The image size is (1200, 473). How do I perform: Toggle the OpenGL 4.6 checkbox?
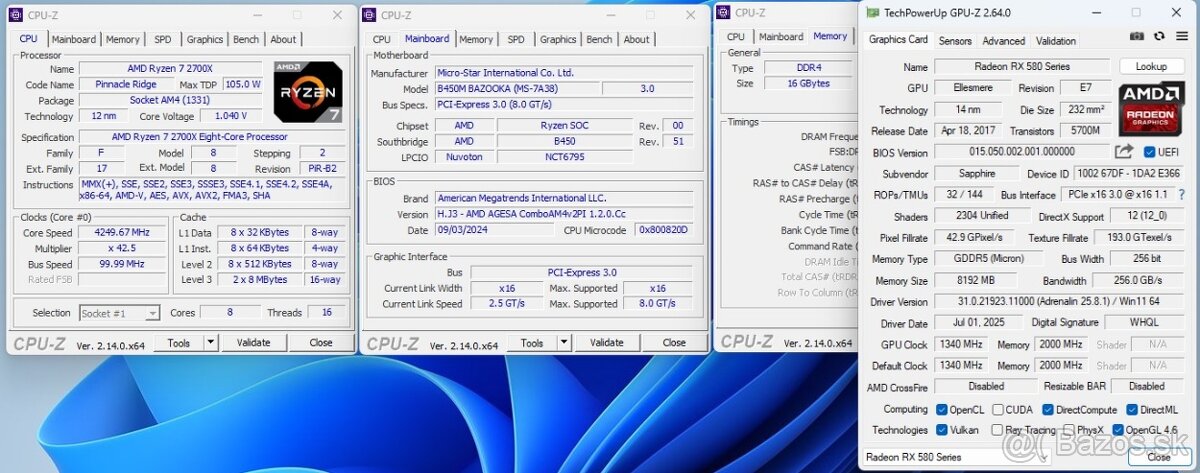coord(1118,430)
